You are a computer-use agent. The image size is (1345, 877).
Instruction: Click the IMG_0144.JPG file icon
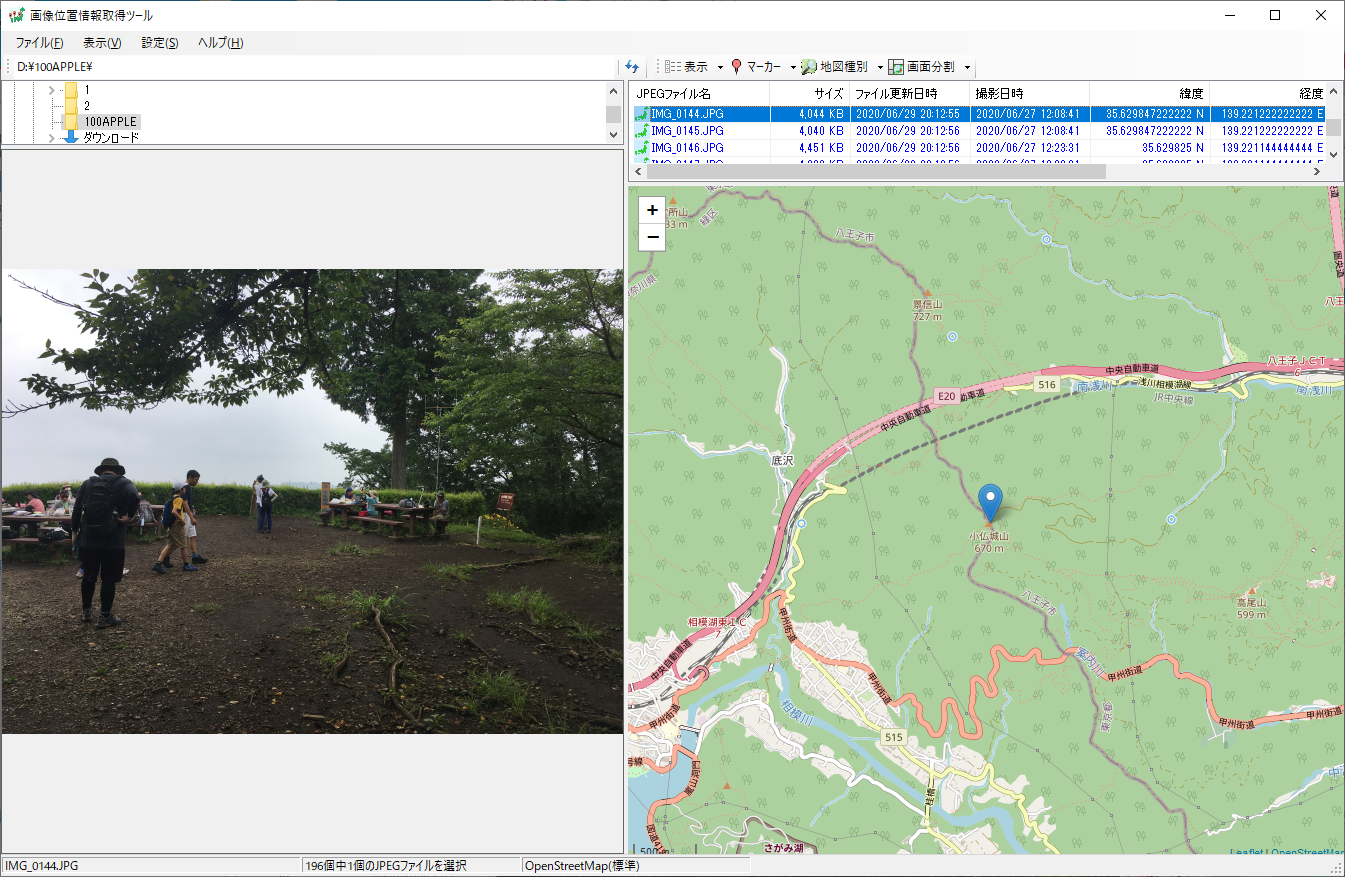point(642,114)
